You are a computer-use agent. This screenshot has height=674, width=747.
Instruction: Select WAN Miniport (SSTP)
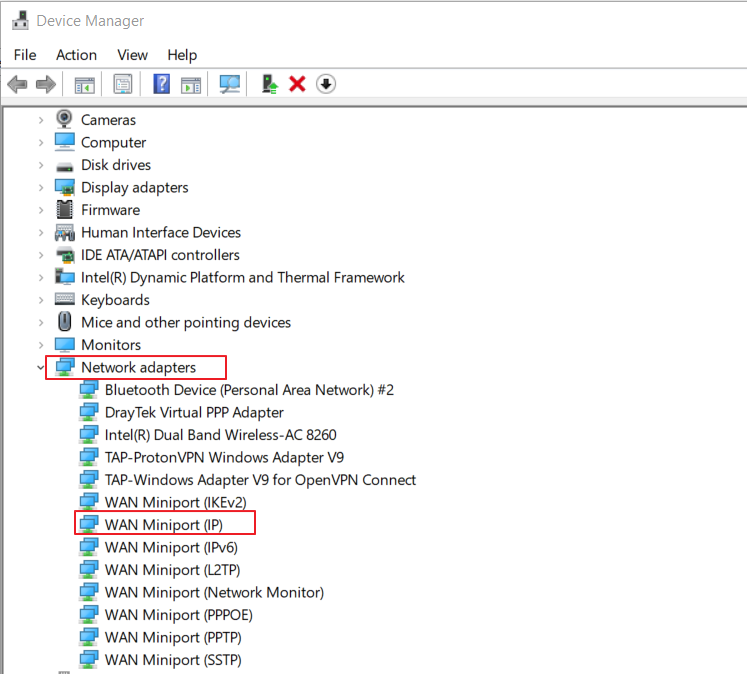click(x=173, y=660)
